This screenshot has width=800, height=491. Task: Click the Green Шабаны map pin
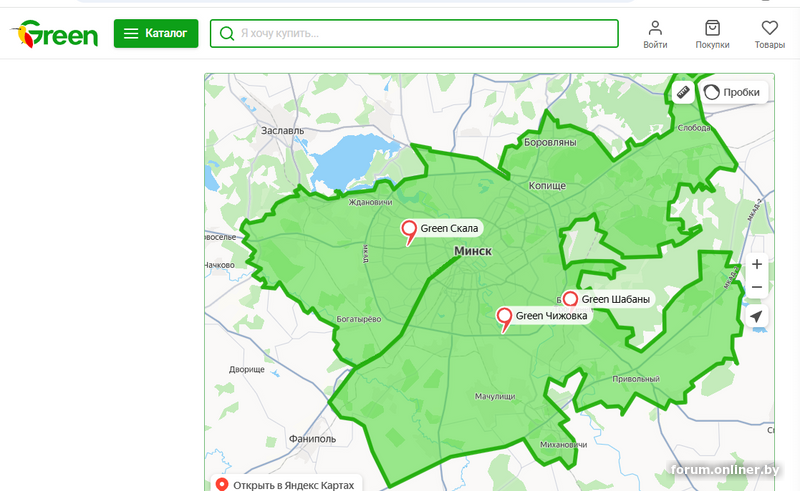570,300
